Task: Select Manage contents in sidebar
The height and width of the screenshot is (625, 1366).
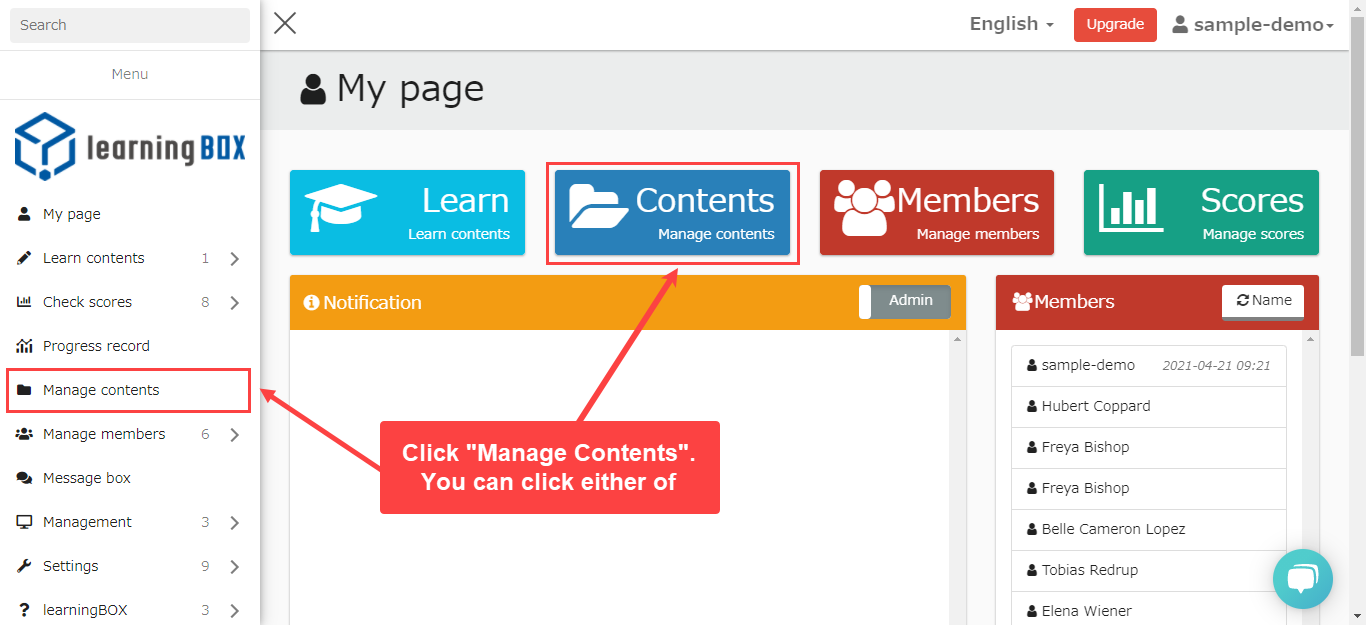Action: pyautogui.click(x=101, y=390)
